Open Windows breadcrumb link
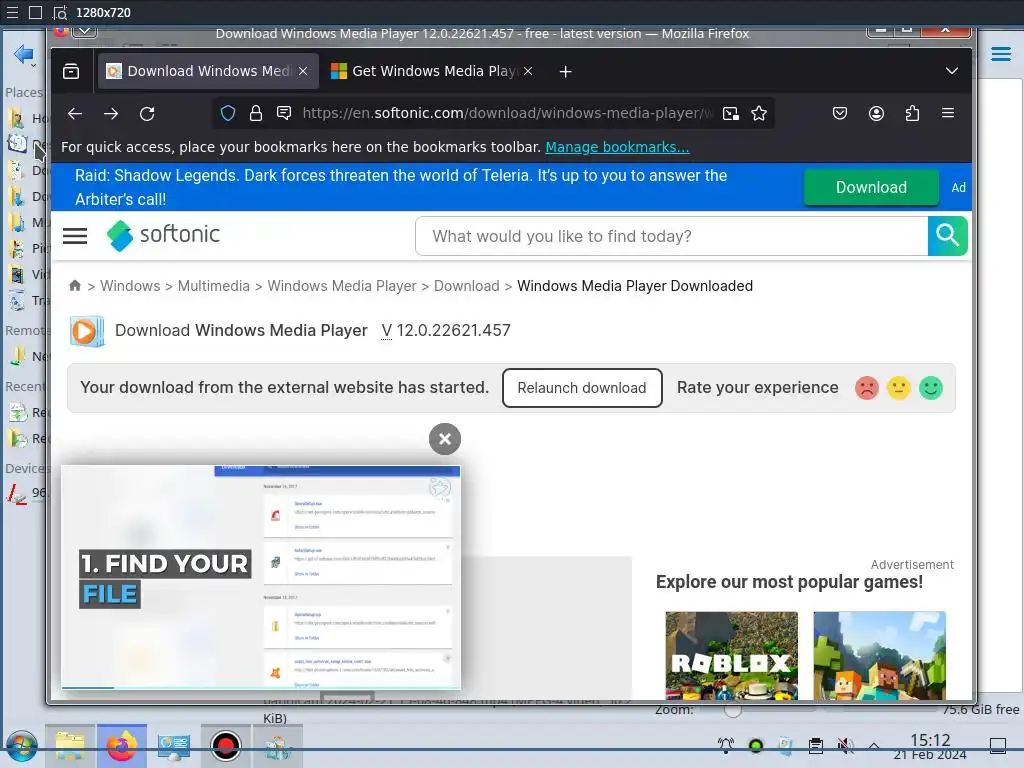The image size is (1024, 768). point(130,286)
